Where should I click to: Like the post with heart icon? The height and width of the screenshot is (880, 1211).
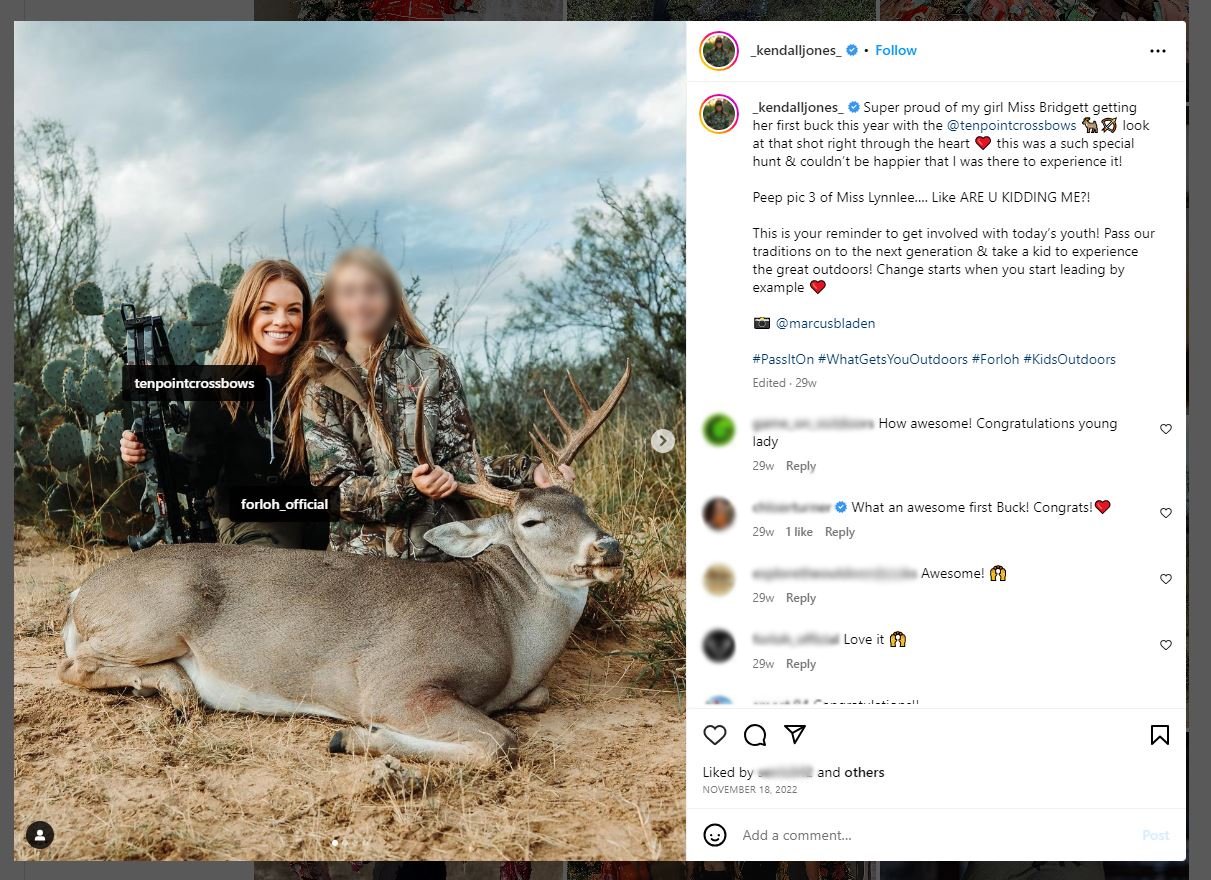click(x=715, y=735)
